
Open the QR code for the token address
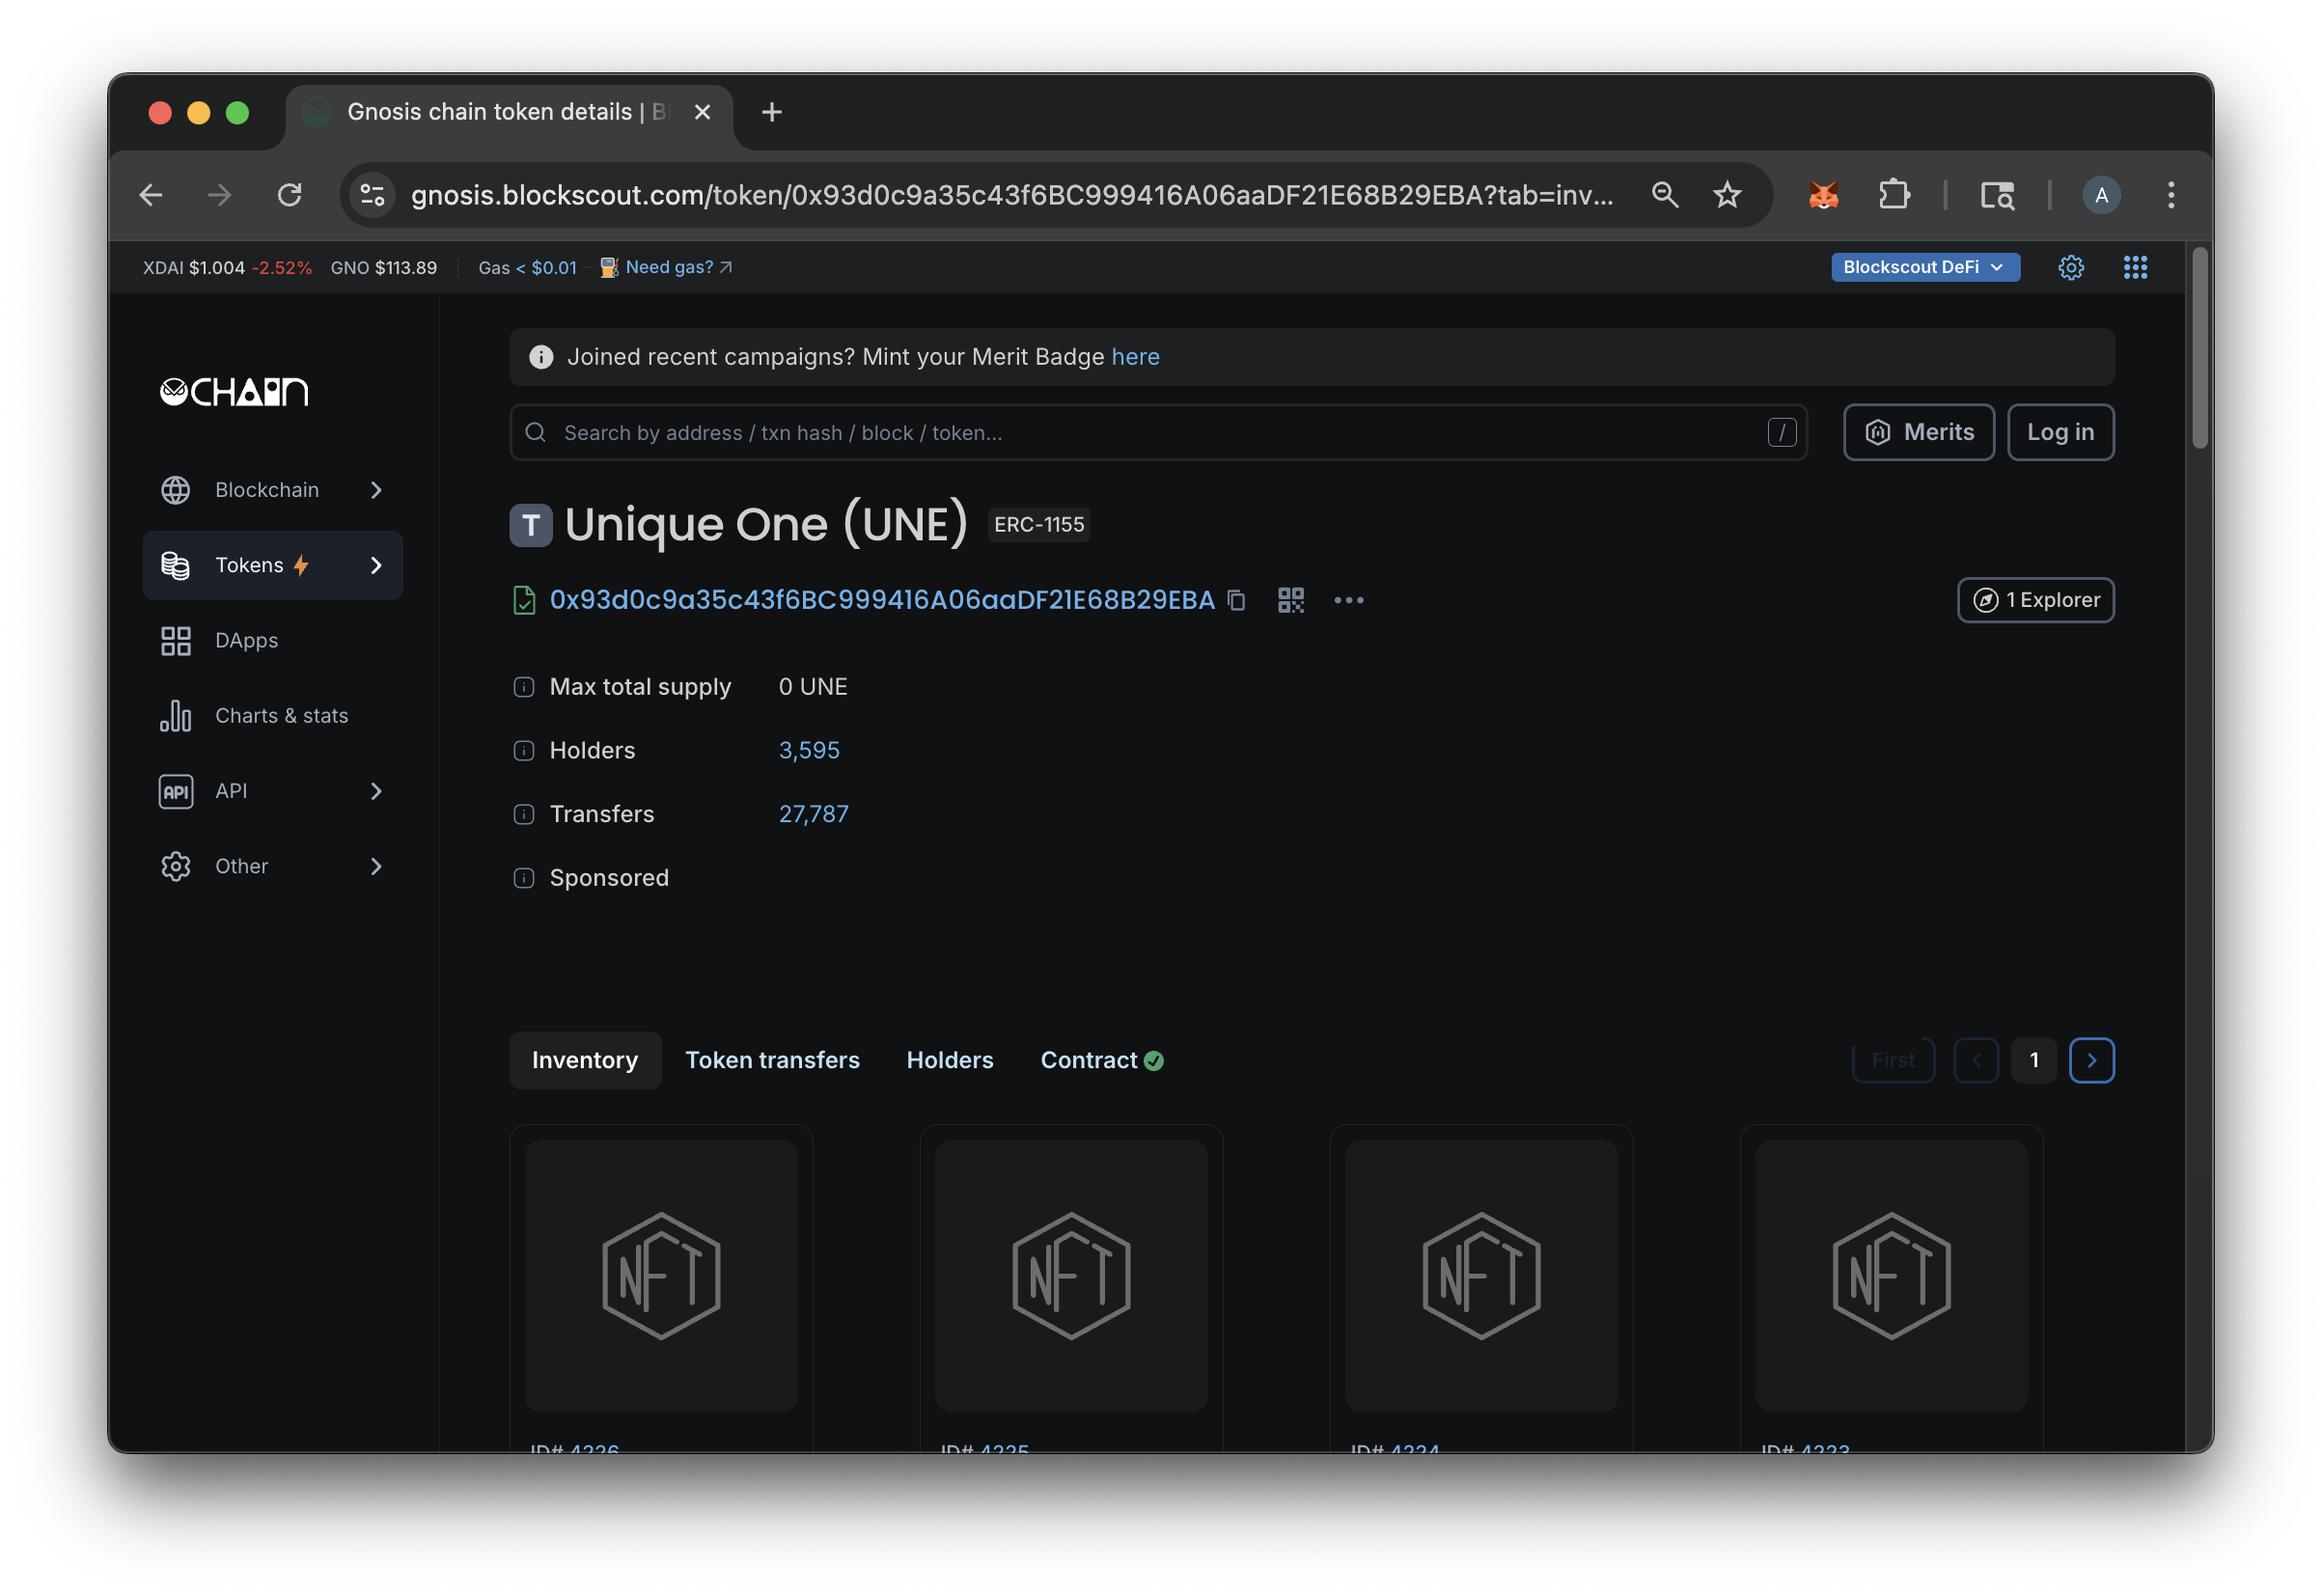click(1290, 600)
